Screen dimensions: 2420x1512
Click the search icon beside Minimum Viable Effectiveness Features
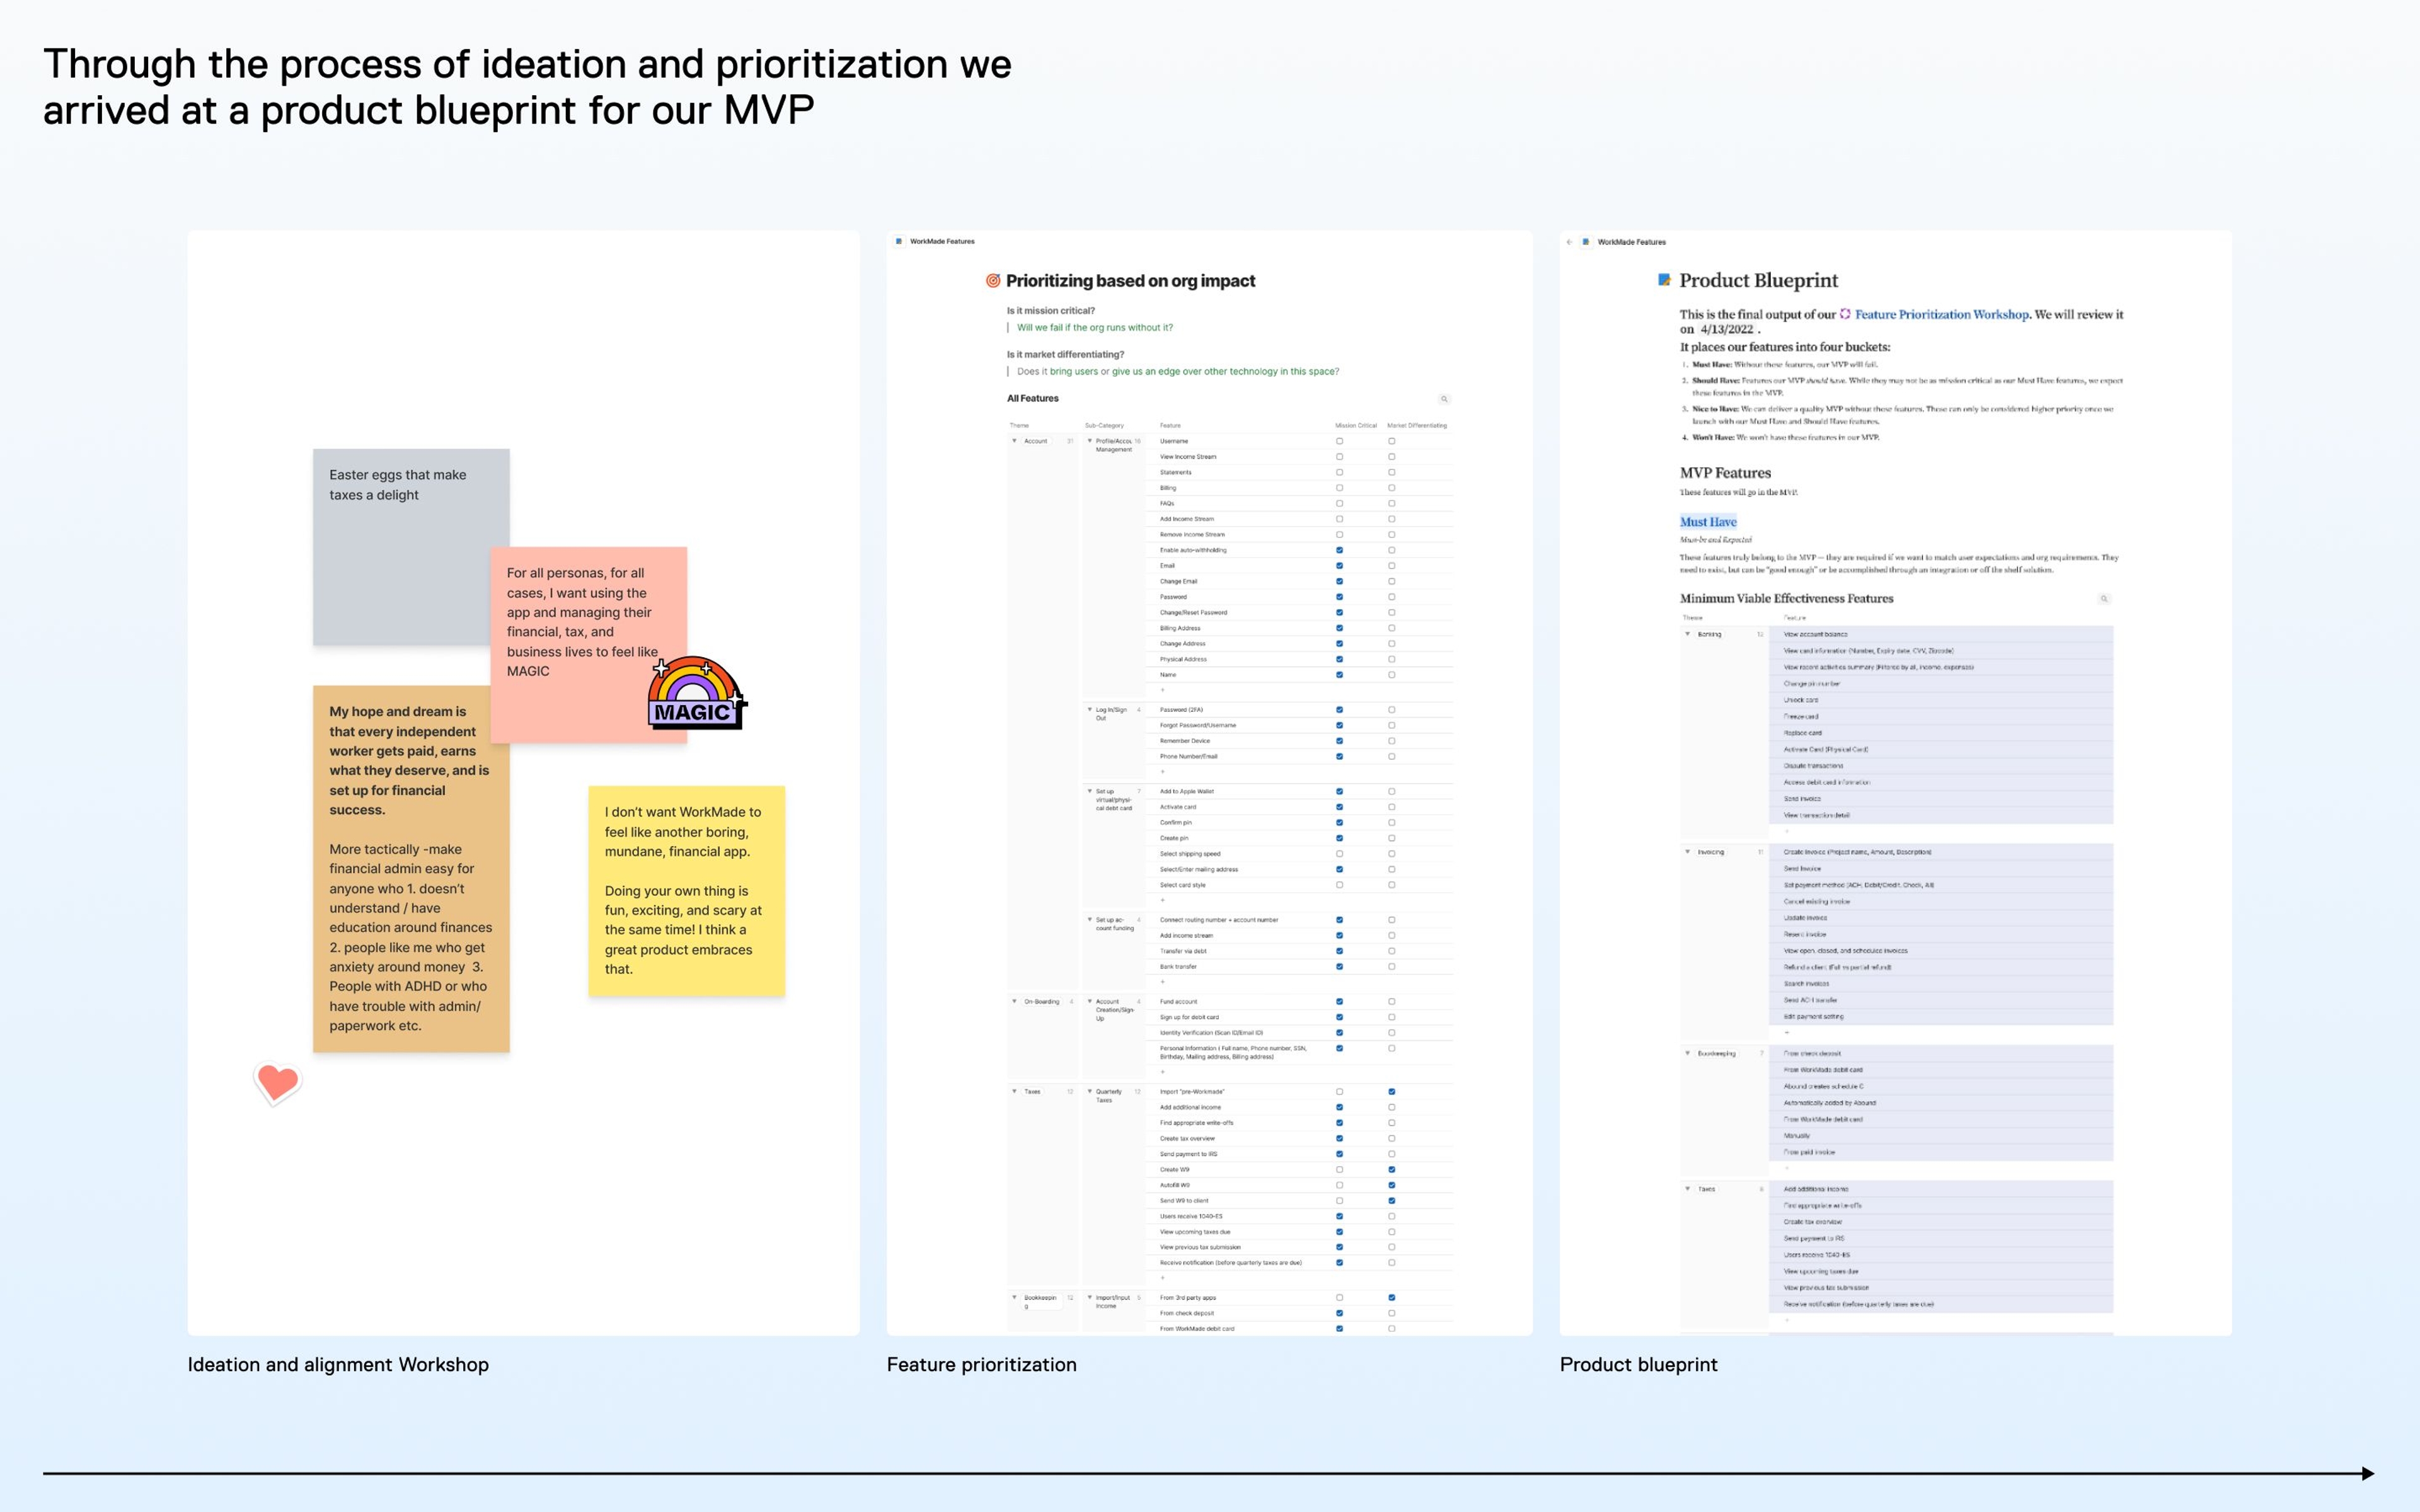click(2104, 599)
